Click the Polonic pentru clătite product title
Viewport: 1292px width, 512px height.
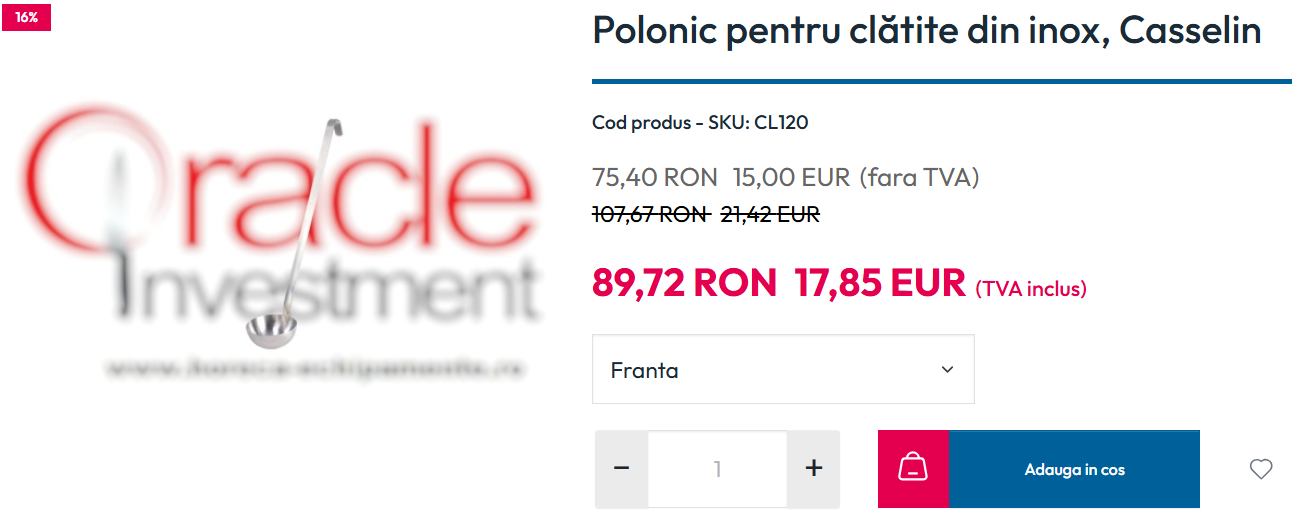coord(926,31)
